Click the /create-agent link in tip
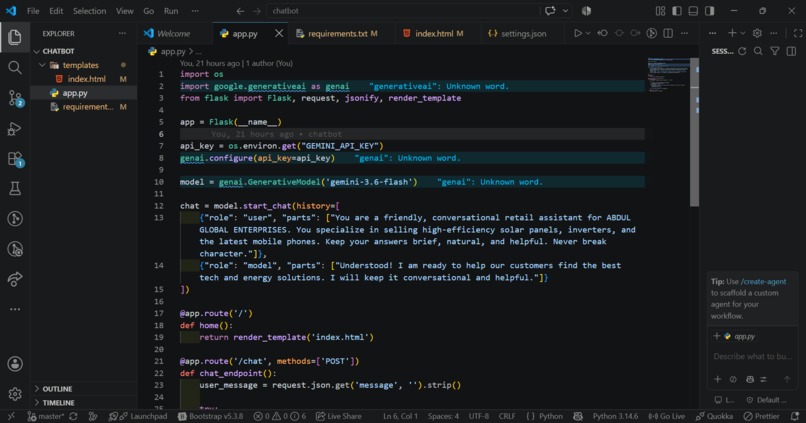The width and height of the screenshot is (806, 423). [763, 281]
